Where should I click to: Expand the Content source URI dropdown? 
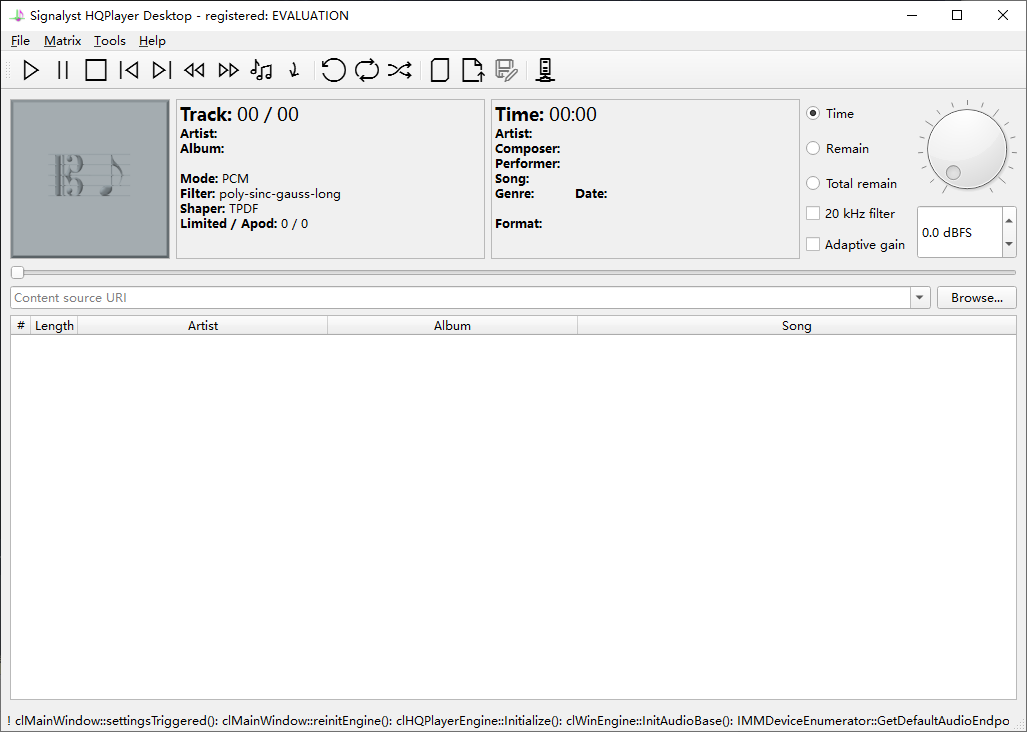[920, 298]
